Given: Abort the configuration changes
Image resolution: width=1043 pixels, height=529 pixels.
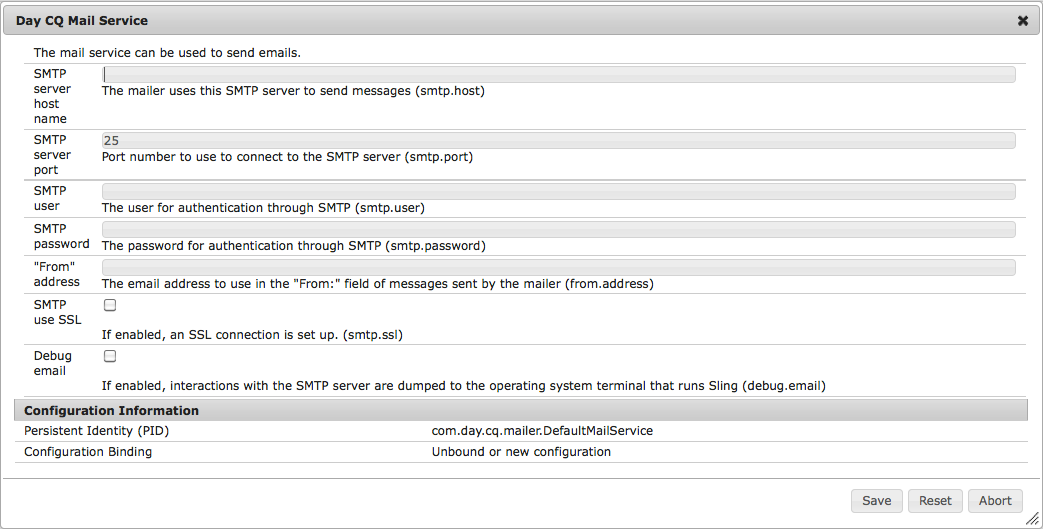Looking at the screenshot, I should click(x=995, y=501).
